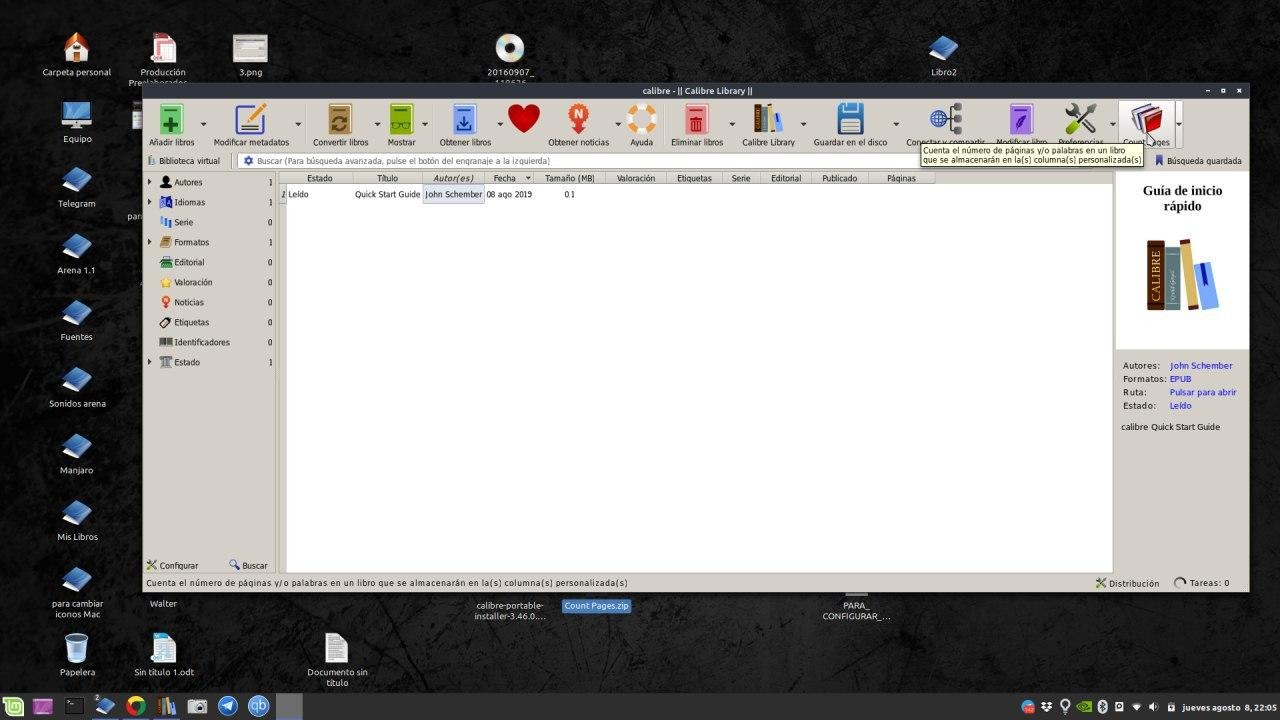
Task: Launch the terminal from the taskbar
Action: pos(73,706)
